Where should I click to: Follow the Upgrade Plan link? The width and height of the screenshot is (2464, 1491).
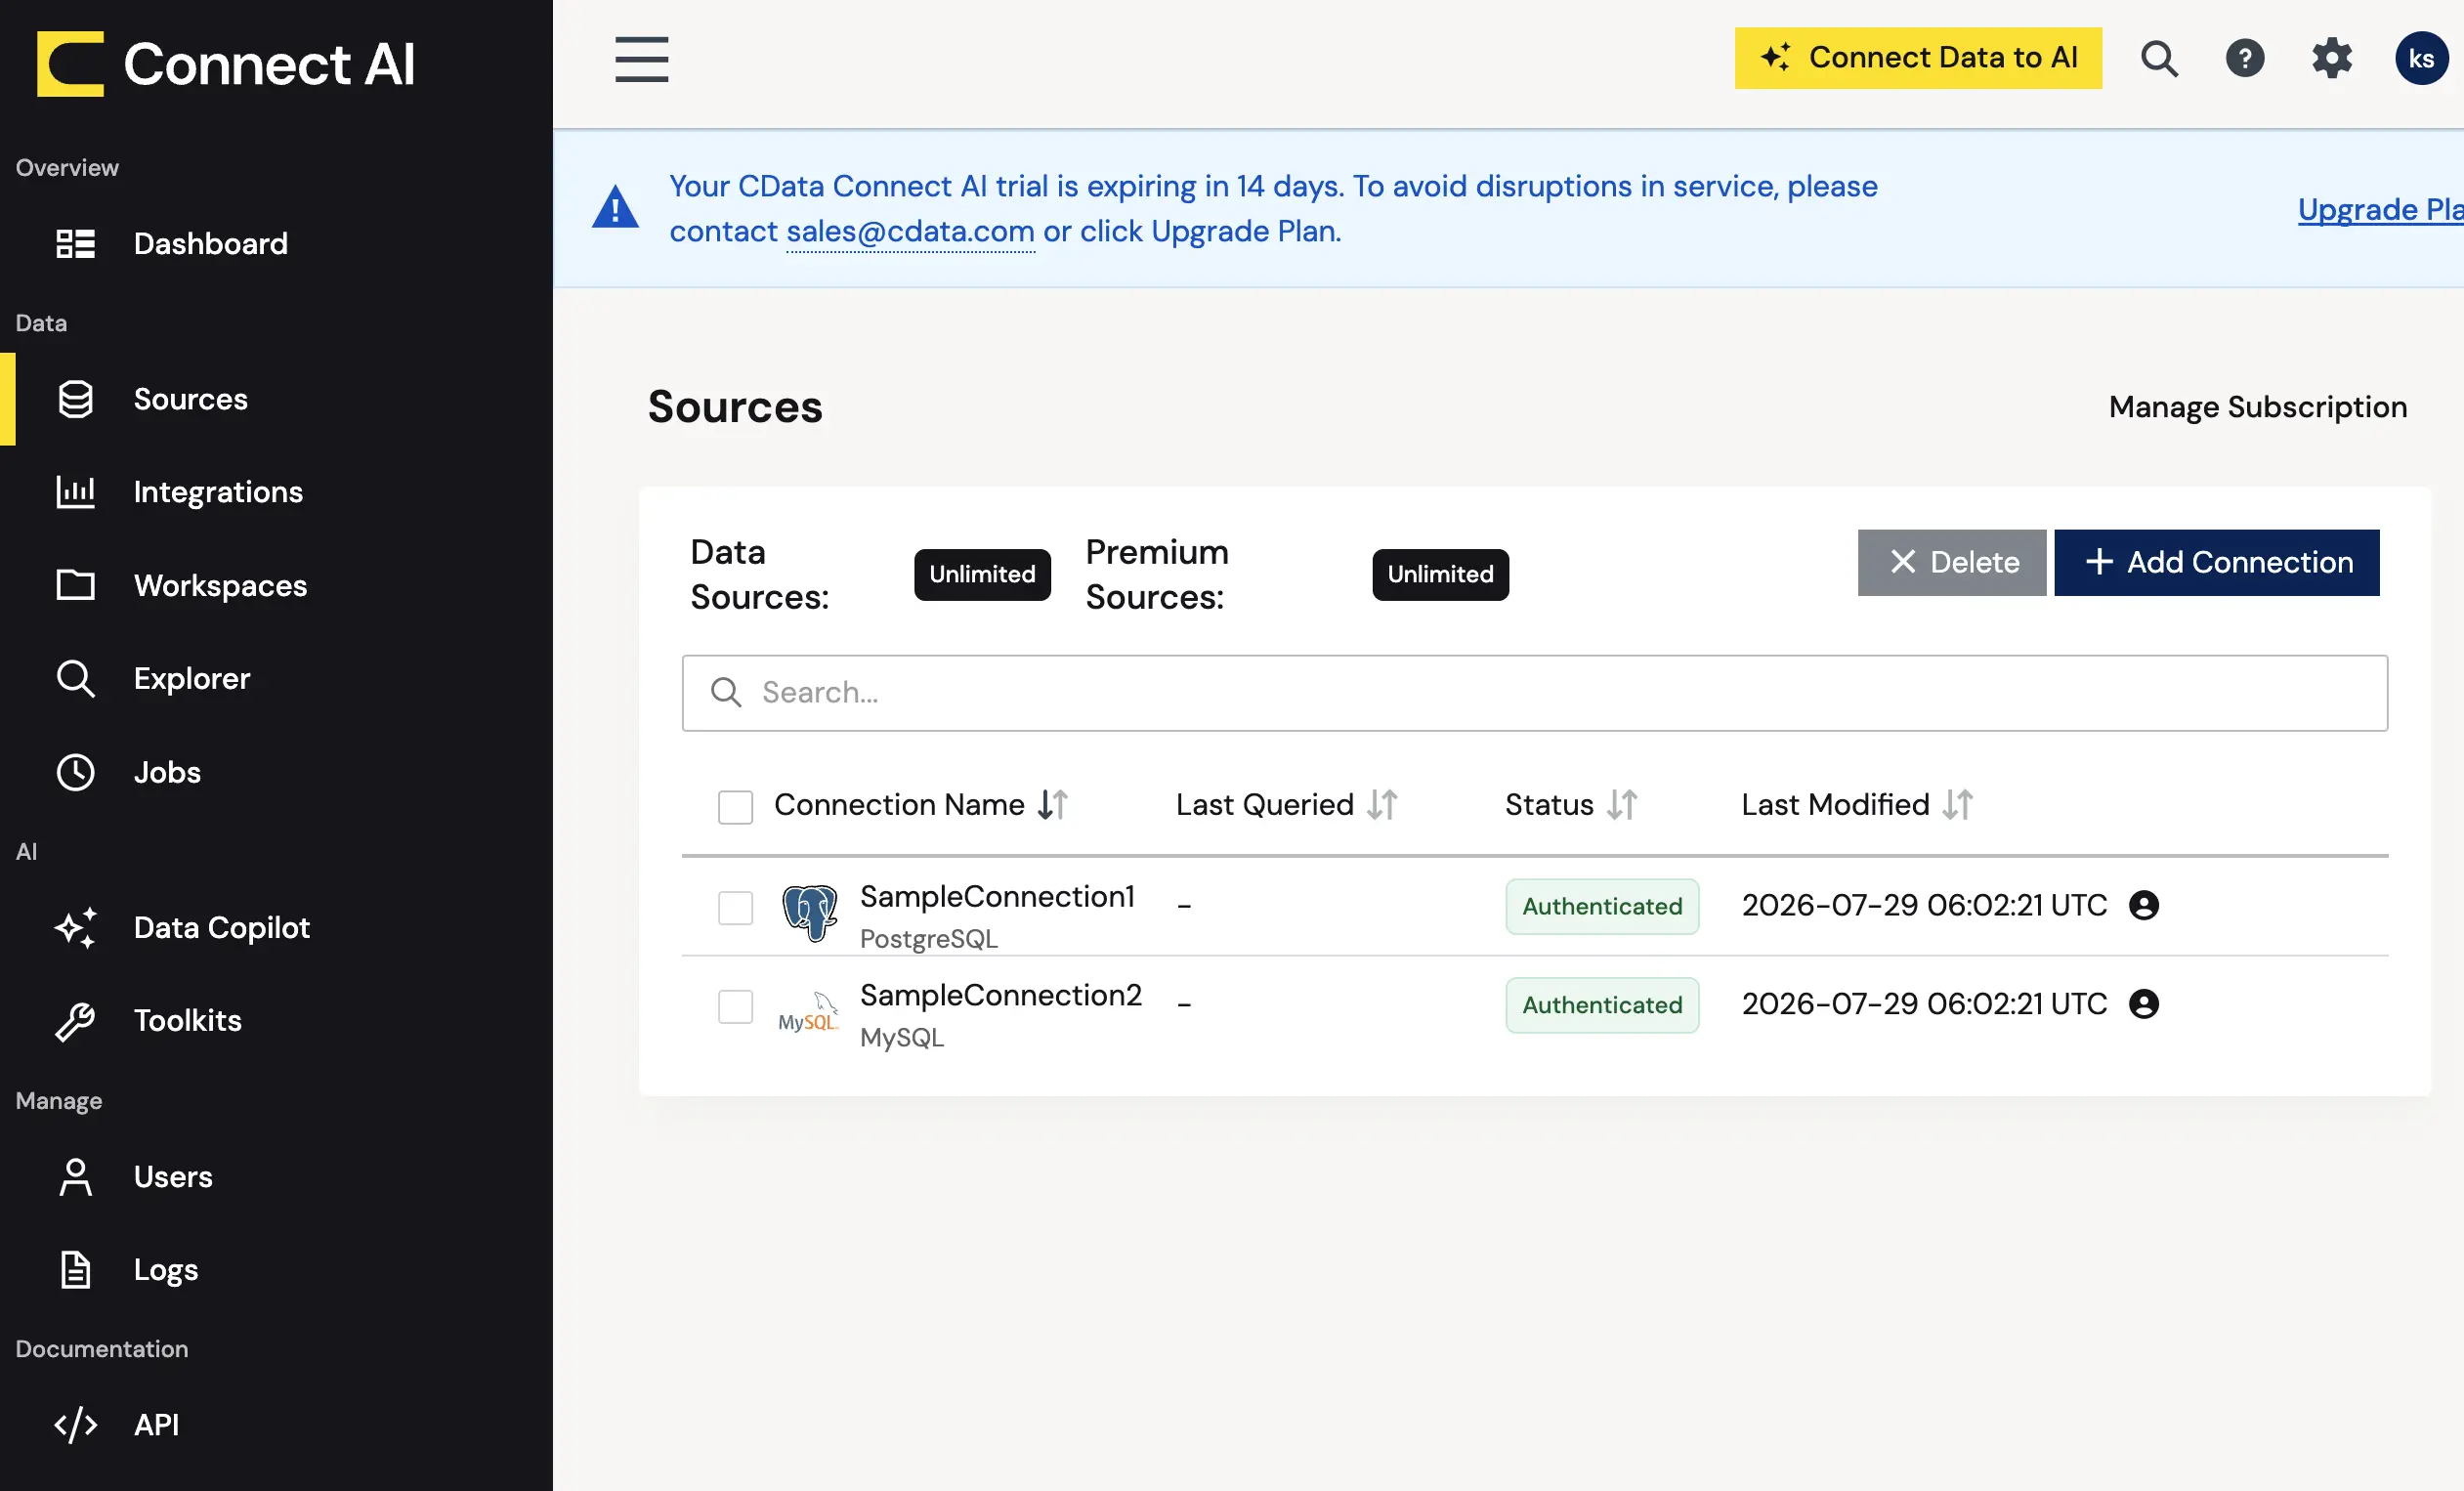(2380, 208)
